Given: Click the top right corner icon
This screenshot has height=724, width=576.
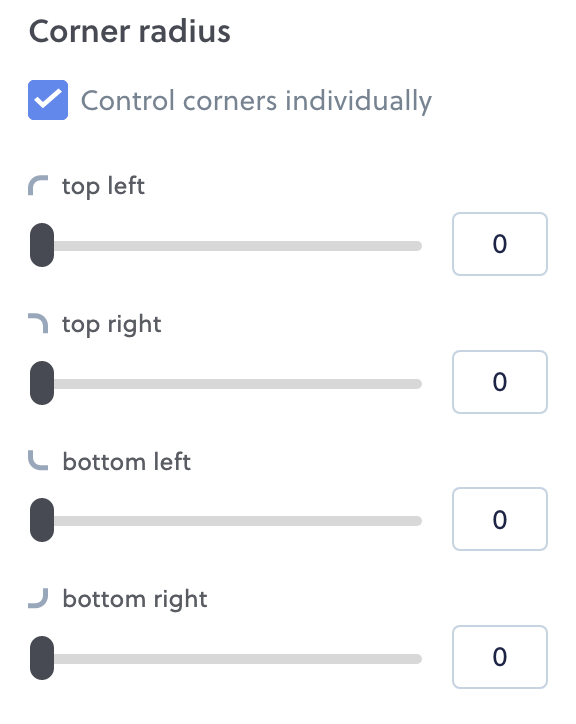Looking at the screenshot, I should (x=38, y=323).
